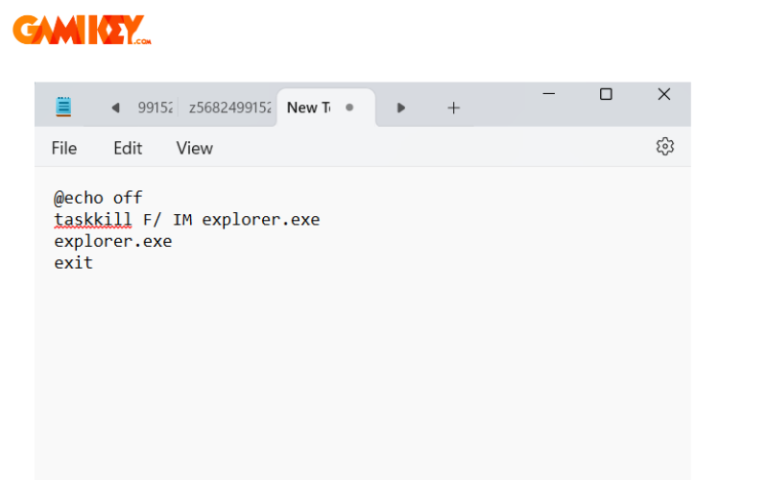Click on the @echo off line

(98, 197)
